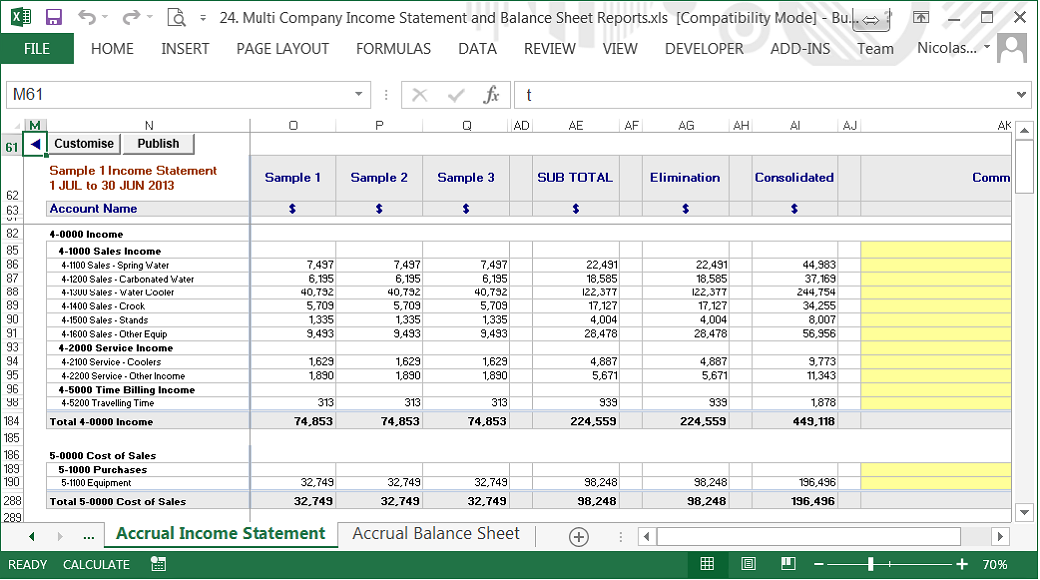Click the Insert Function fx icon
This screenshot has width=1040, height=580.
(x=491, y=95)
